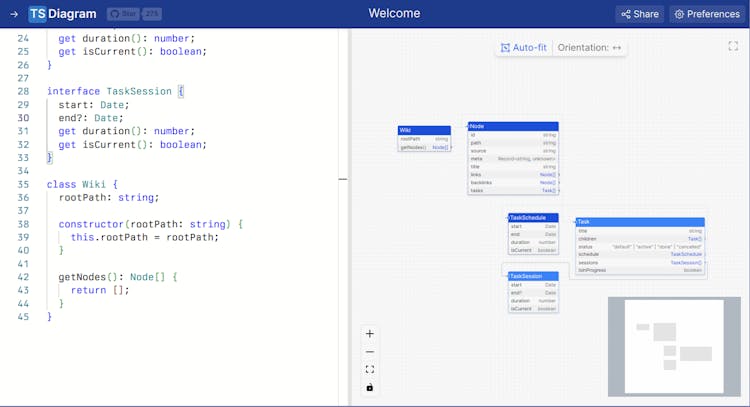Select the Wiki node header in diagram
This screenshot has height=407, width=750.
pos(424,130)
